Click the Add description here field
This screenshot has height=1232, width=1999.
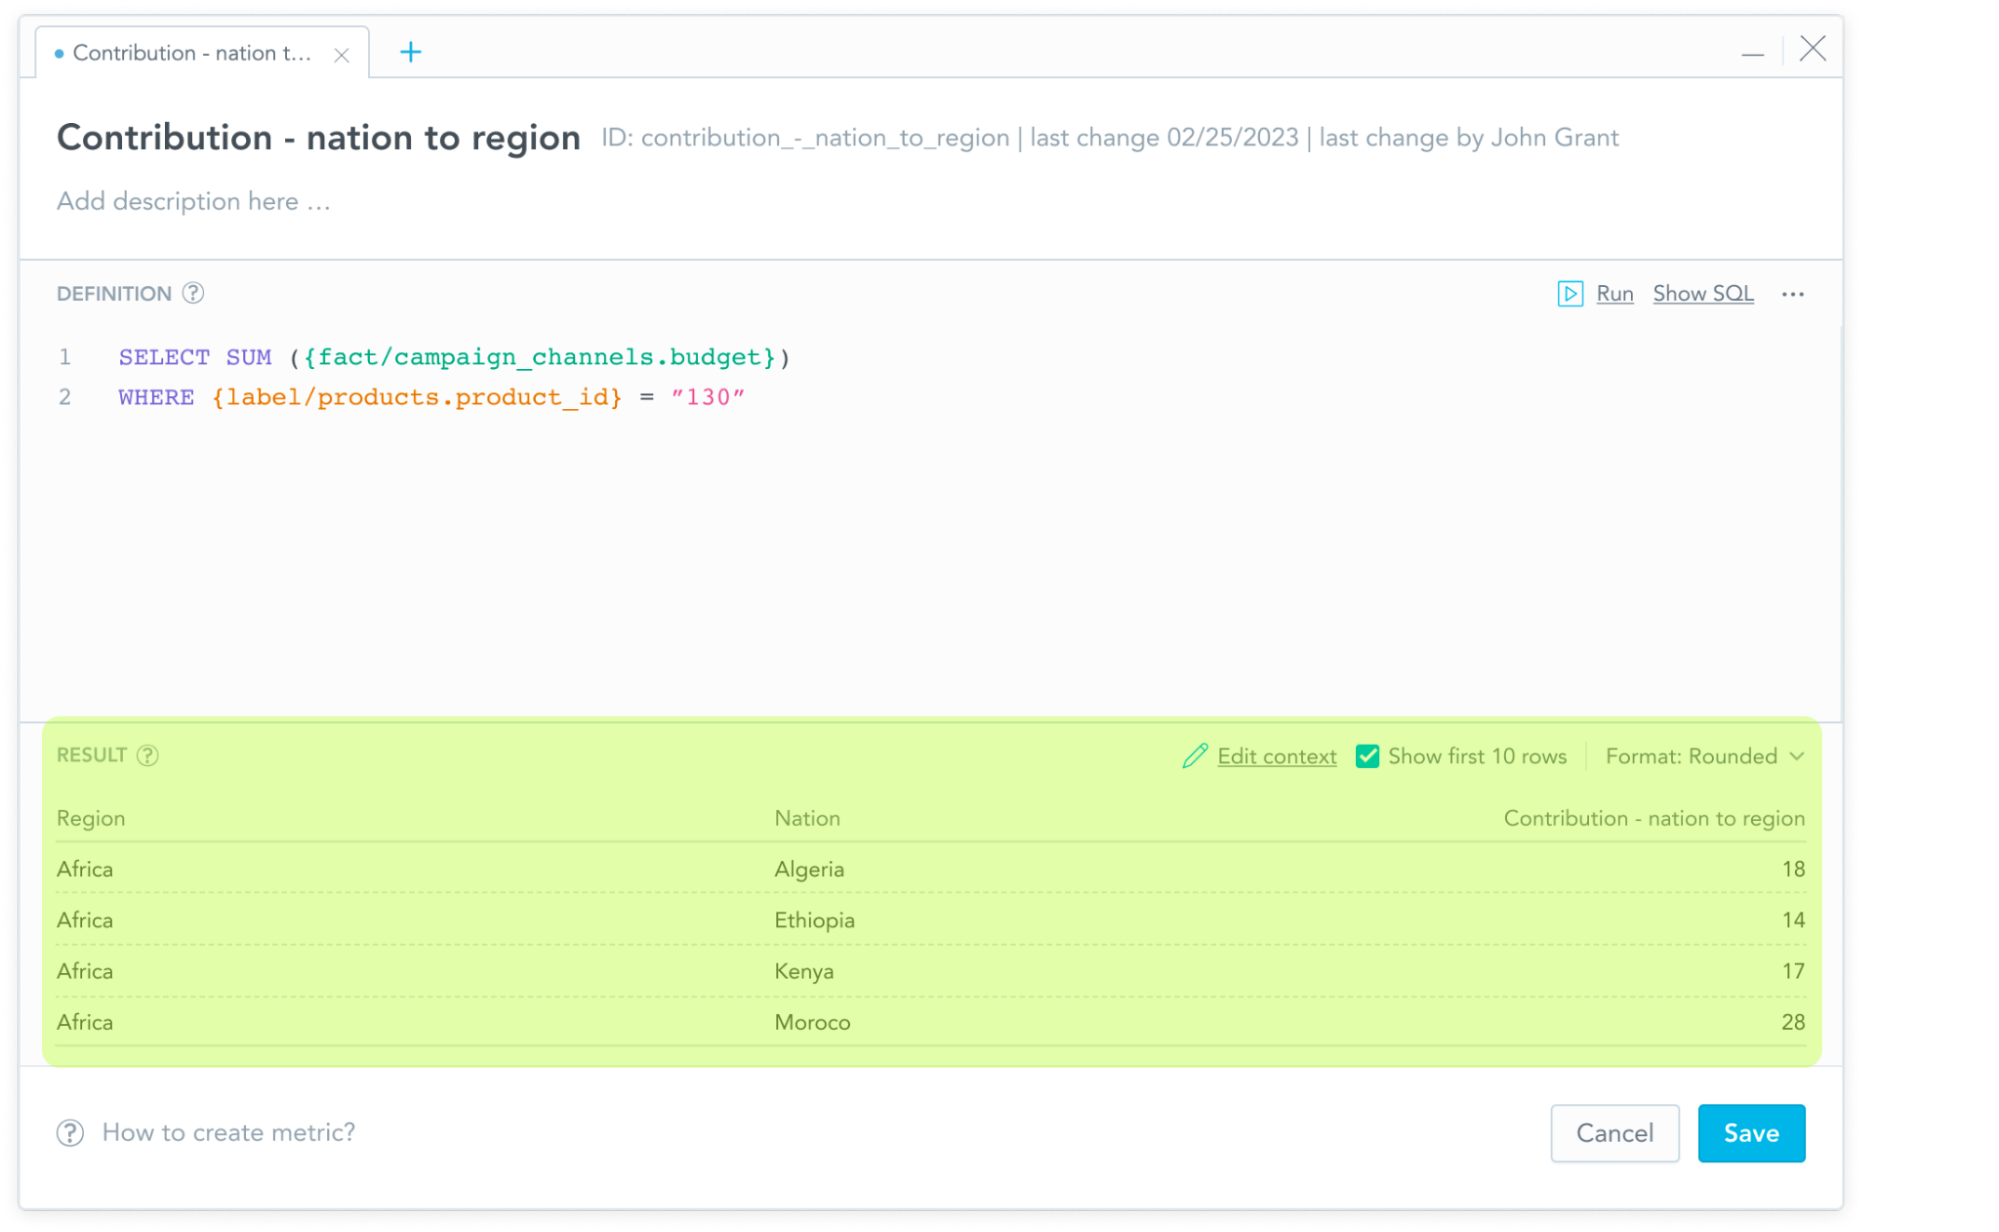pyautogui.click(x=193, y=201)
